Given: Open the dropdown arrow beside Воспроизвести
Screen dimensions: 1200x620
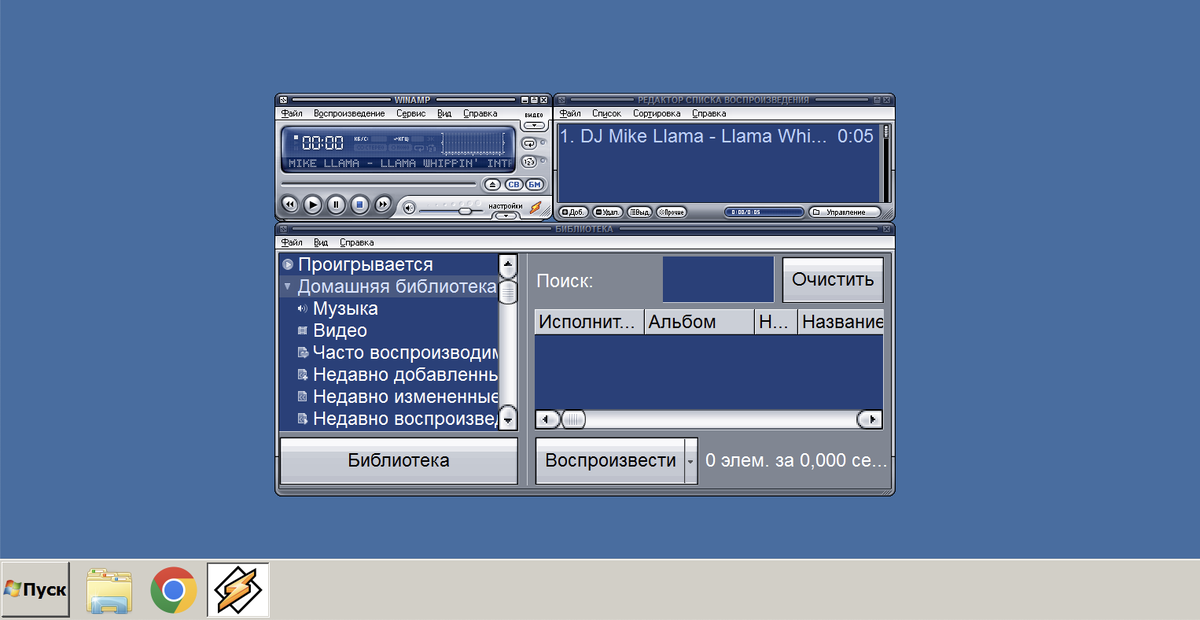Looking at the screenshot, I should coord(690,461).
